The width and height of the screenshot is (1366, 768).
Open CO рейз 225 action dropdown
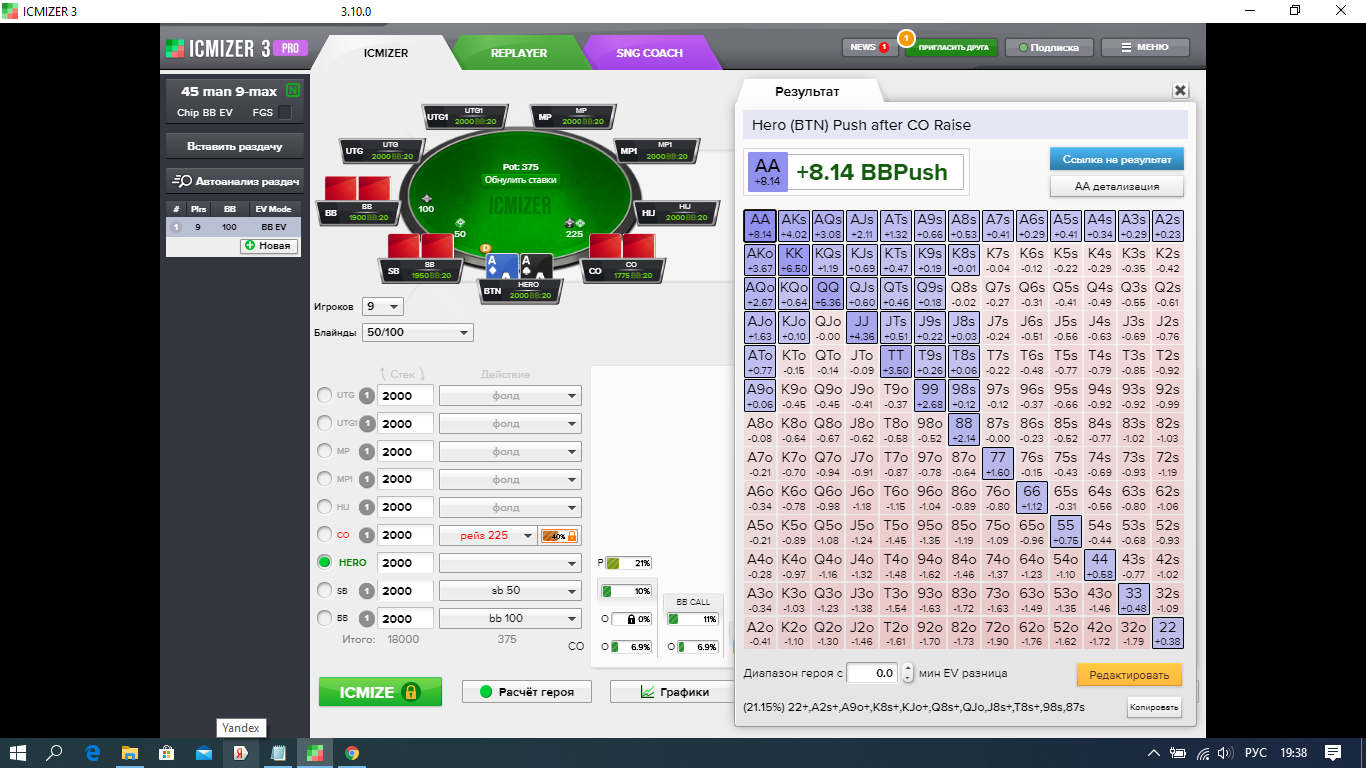488,535
